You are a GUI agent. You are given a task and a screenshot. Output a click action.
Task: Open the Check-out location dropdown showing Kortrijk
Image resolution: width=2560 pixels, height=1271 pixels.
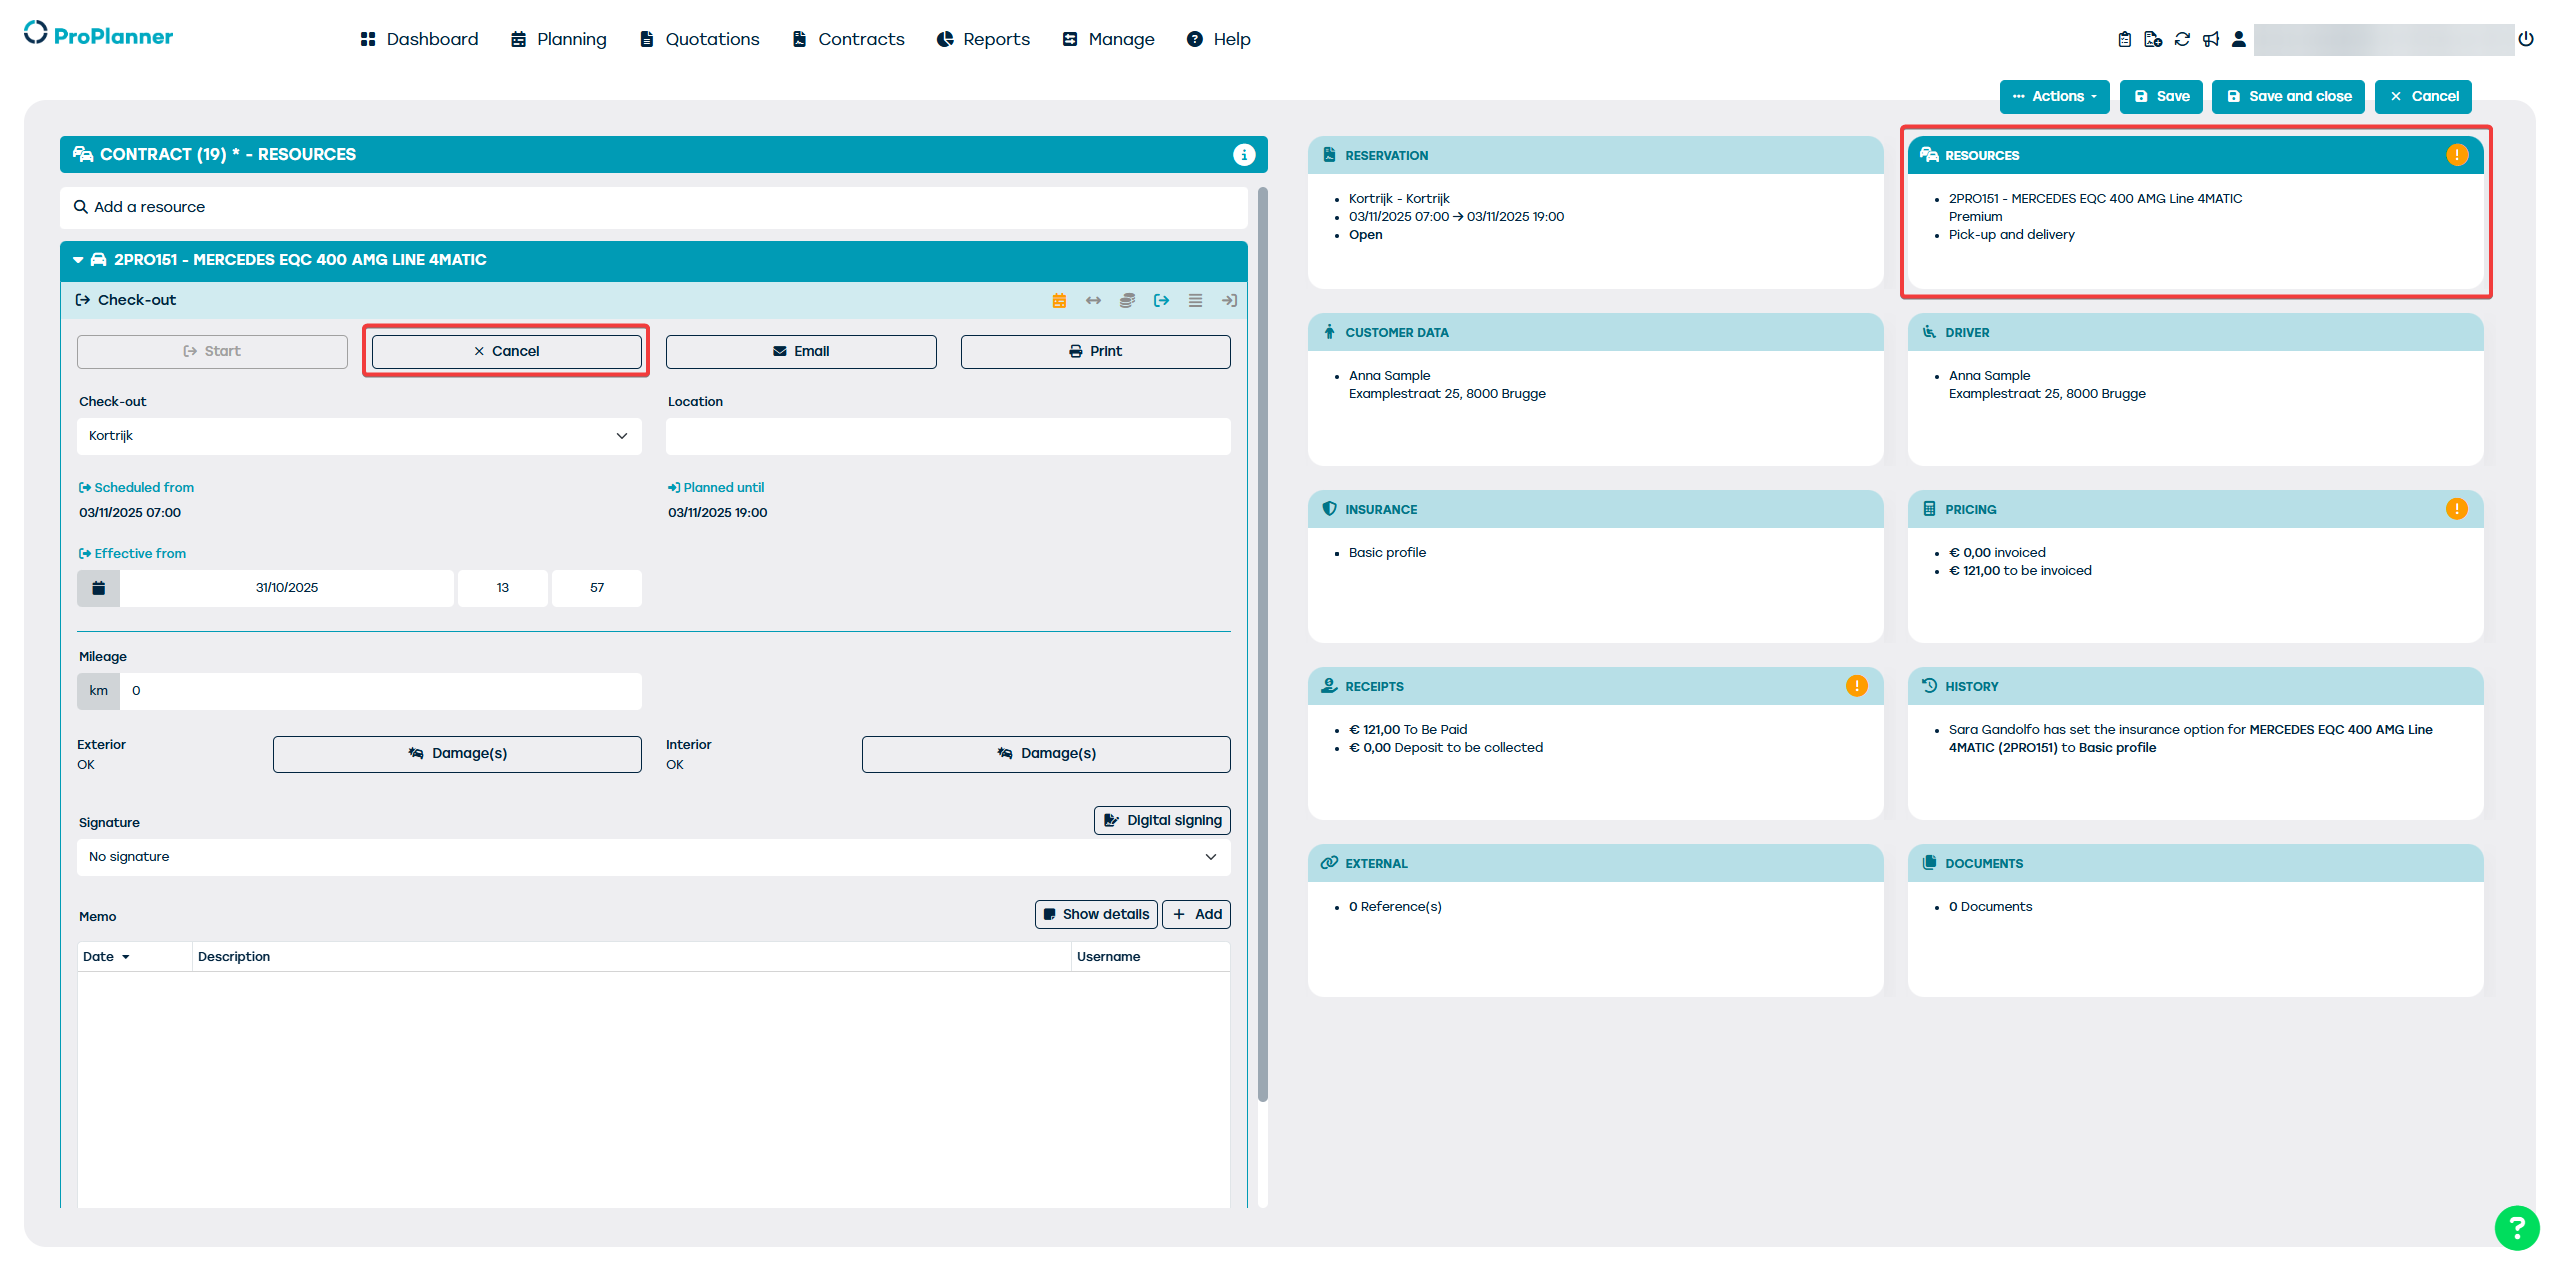[x=359, y=436]
